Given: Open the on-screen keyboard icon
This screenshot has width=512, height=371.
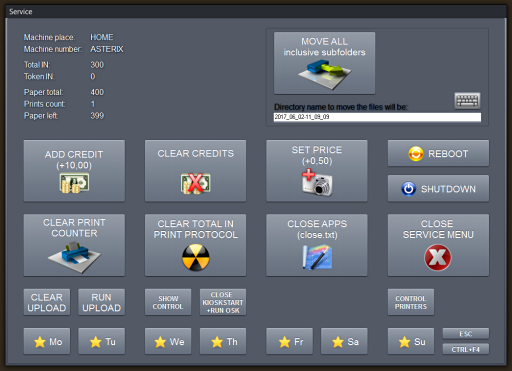Looking at the screenshot, I should tap(467, 101).
